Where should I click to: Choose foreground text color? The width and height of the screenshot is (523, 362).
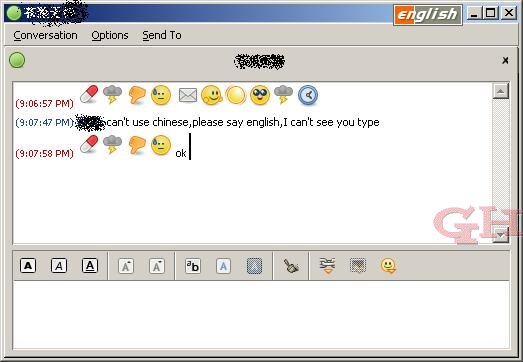[x=223, y=266]
